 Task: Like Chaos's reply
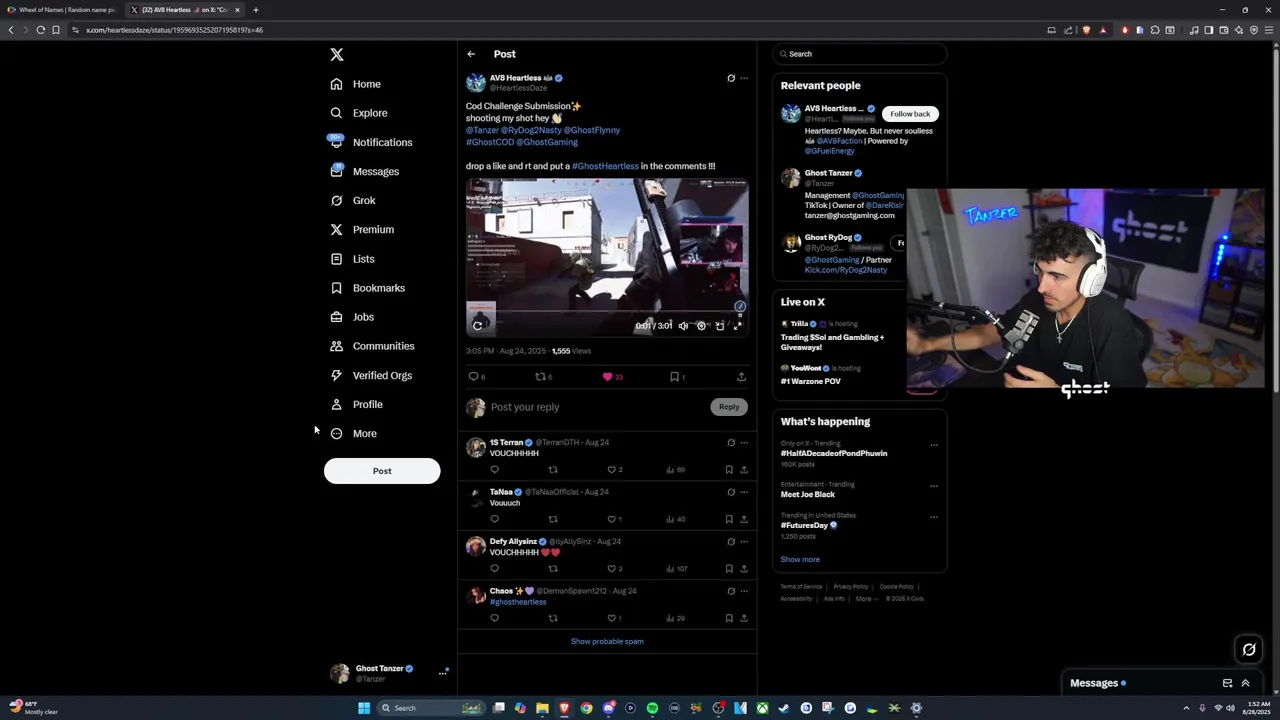[x=612, y=618]
